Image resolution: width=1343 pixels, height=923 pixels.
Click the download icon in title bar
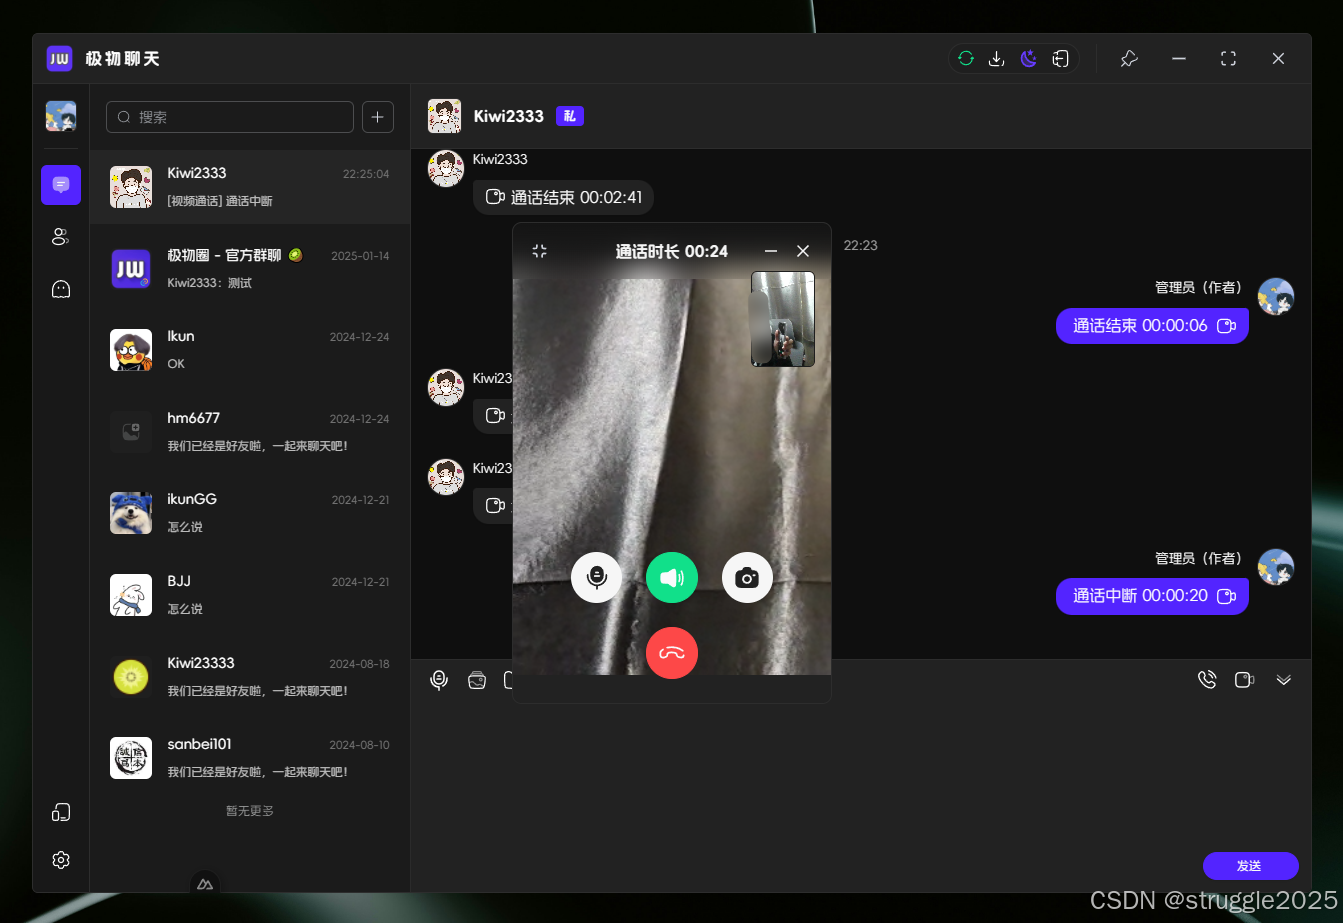[997, 59]
